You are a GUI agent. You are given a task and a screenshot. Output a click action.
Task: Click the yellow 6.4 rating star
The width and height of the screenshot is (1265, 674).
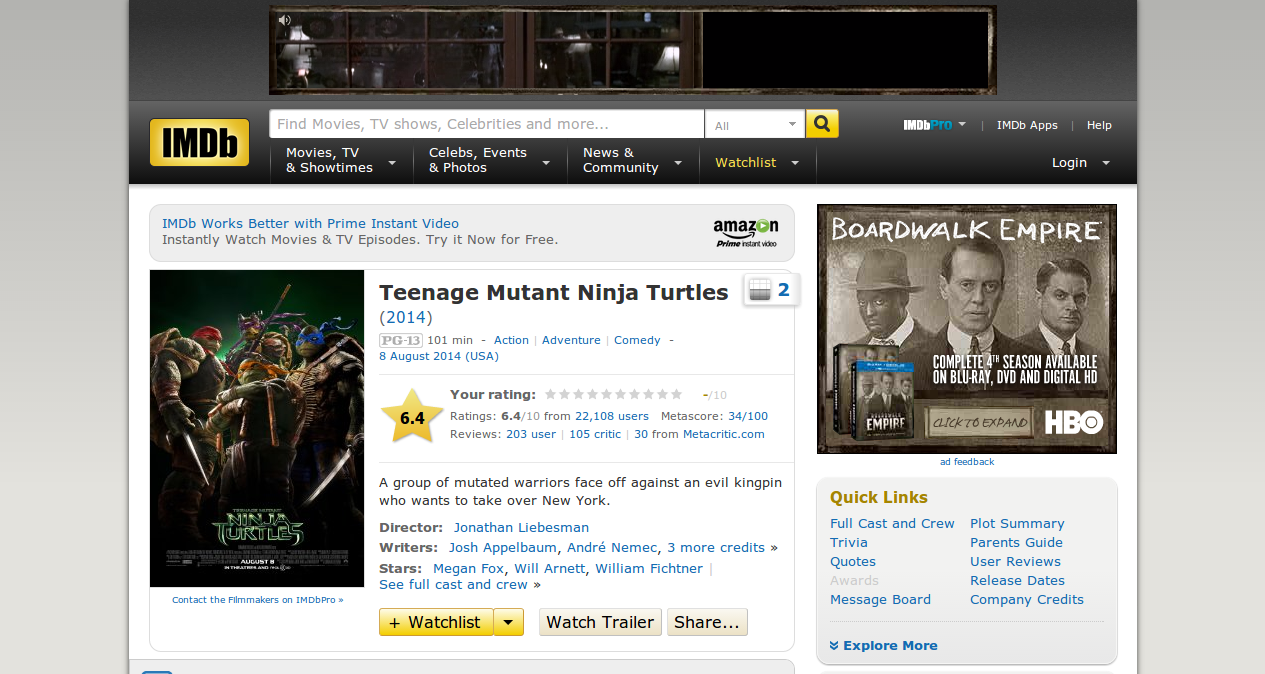(412, 418)
